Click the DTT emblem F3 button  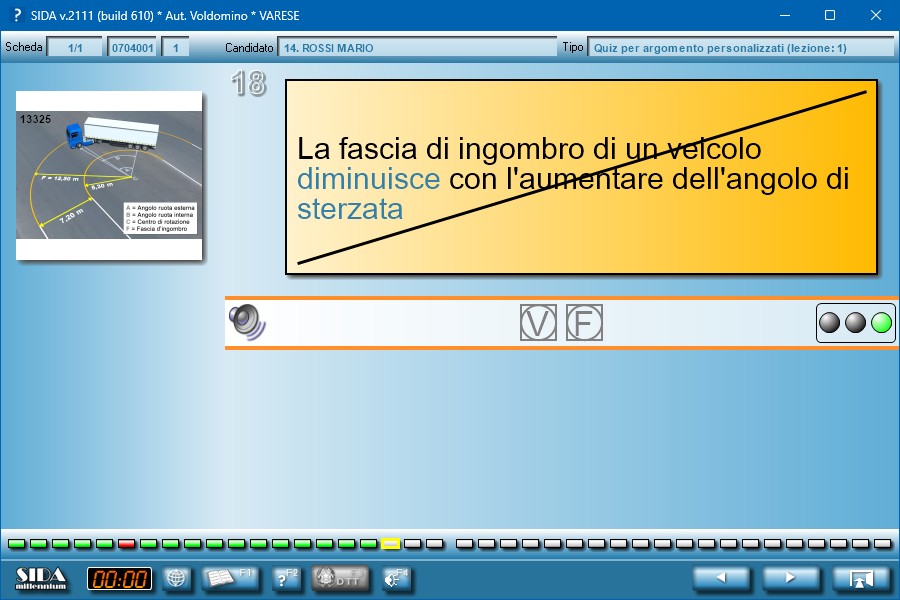coord(341,578)
